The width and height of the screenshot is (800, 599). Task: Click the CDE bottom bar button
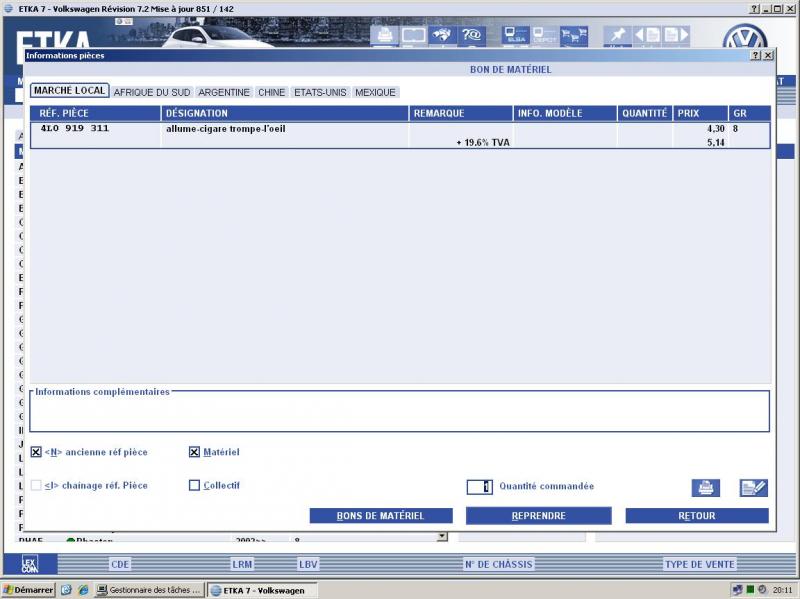point(120,564)
